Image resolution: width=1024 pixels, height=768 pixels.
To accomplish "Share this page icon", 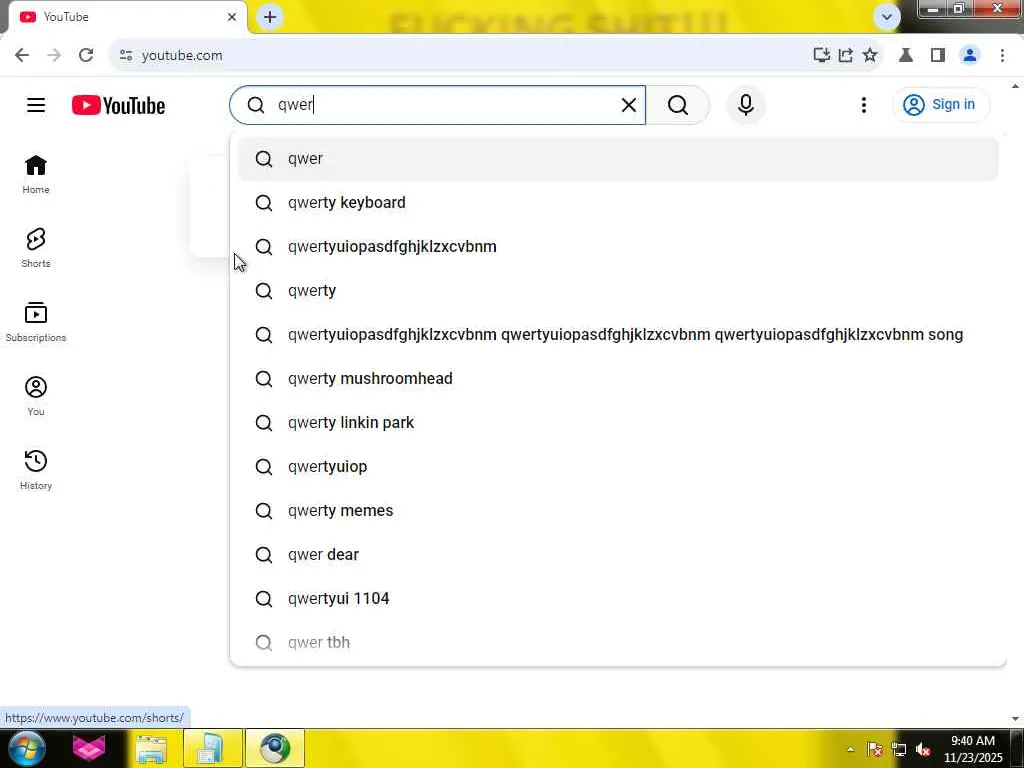I will coord(846,56).
